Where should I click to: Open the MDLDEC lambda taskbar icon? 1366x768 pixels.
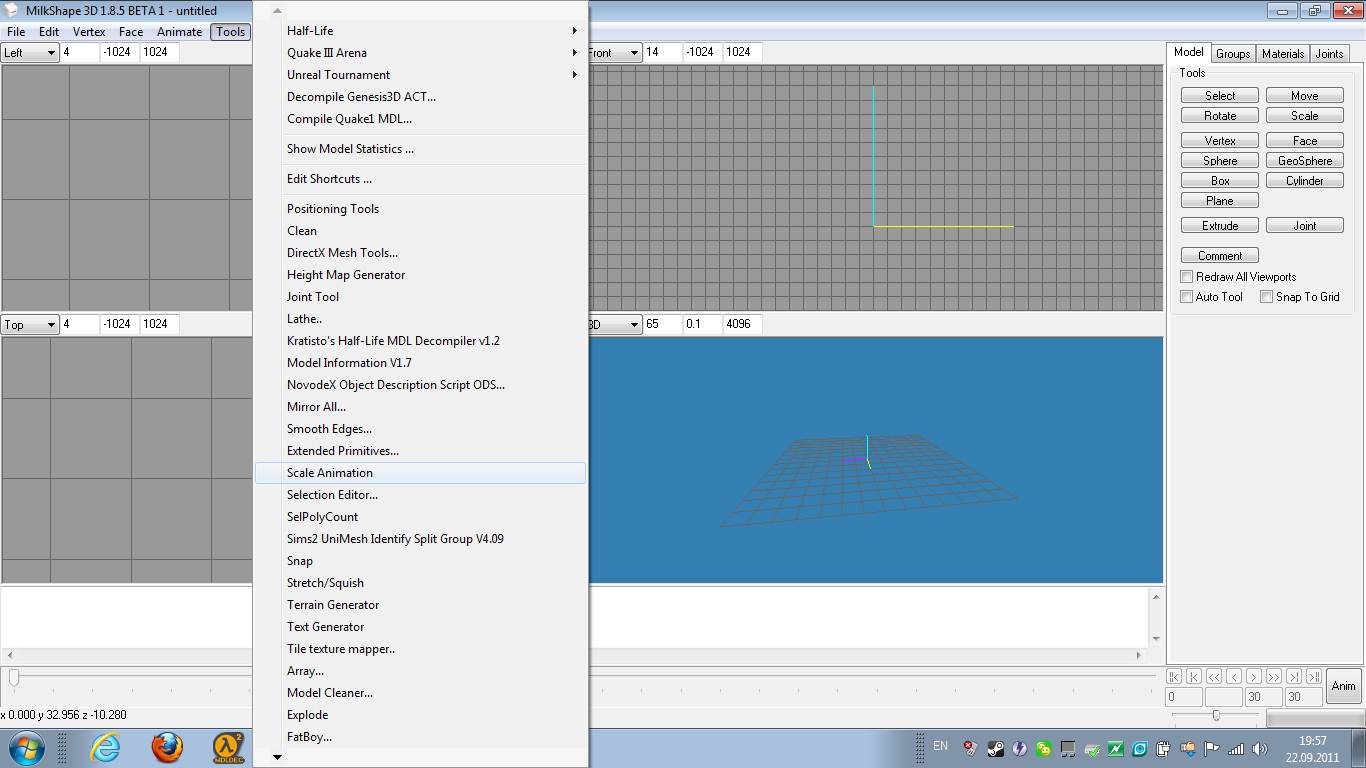tap(229, 747)
